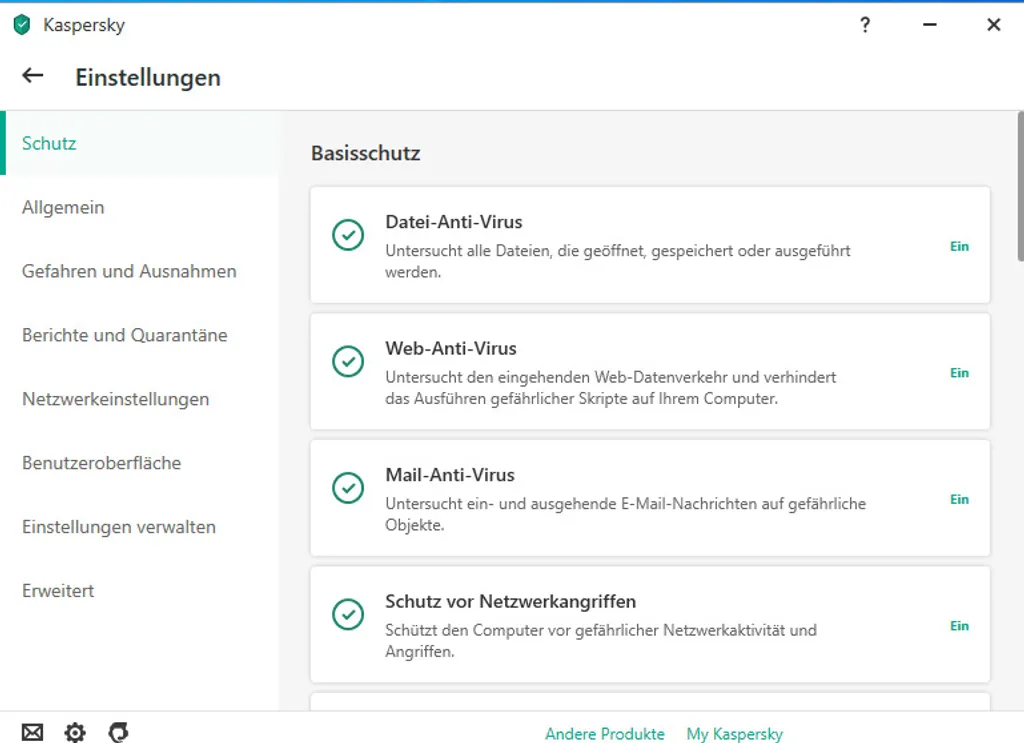
Task: Click the Kaspersky shield logo icon
Action: 22,25
